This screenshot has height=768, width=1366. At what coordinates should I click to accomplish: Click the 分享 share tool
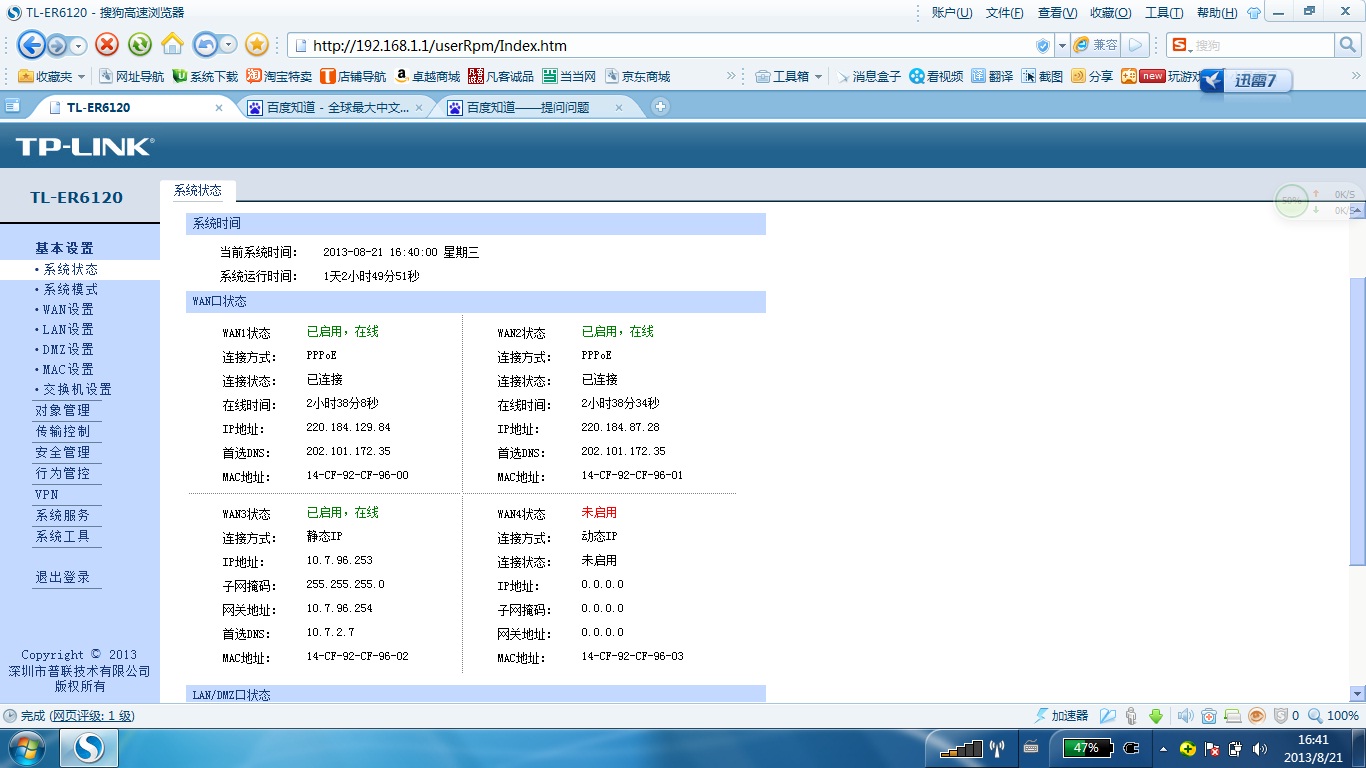pos(1091,76)
